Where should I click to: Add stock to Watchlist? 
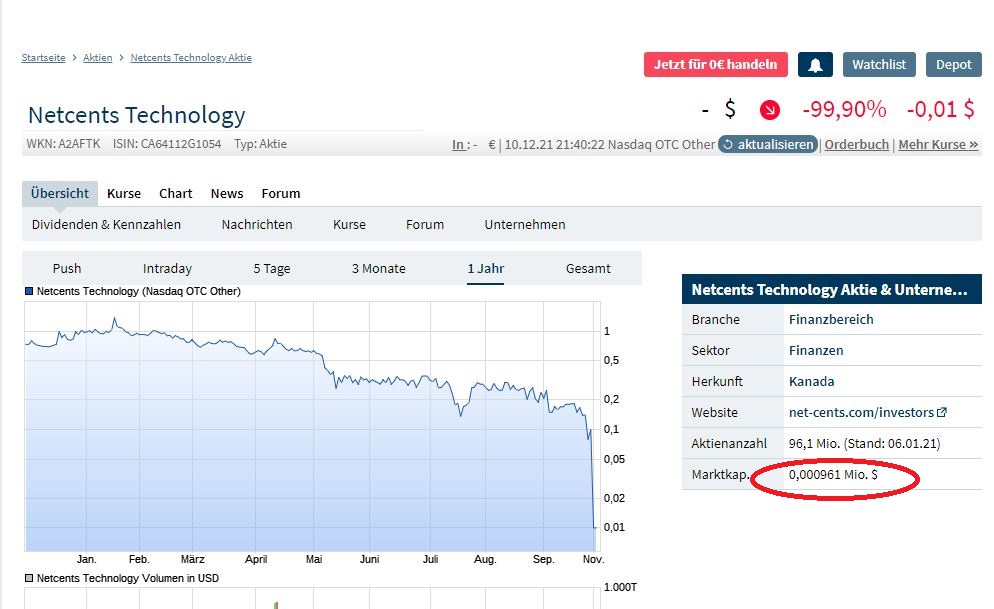point(879,65)
